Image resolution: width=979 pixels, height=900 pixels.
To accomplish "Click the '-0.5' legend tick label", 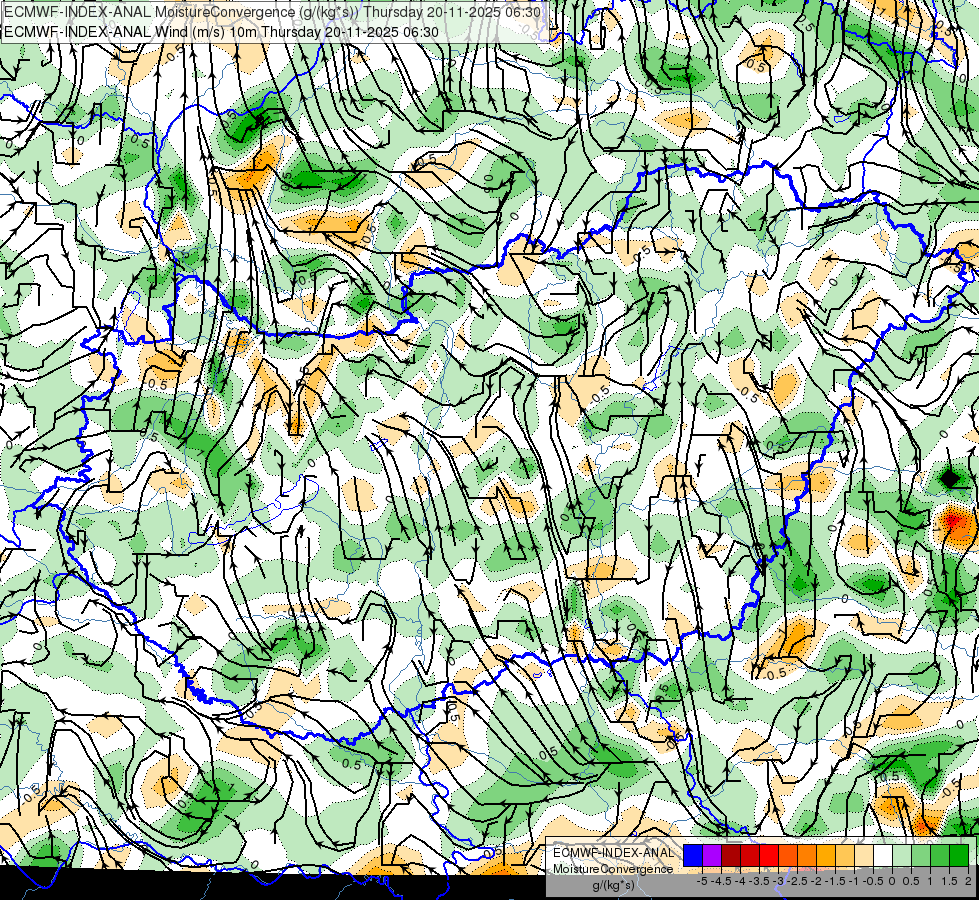I will tap(873, 881).
